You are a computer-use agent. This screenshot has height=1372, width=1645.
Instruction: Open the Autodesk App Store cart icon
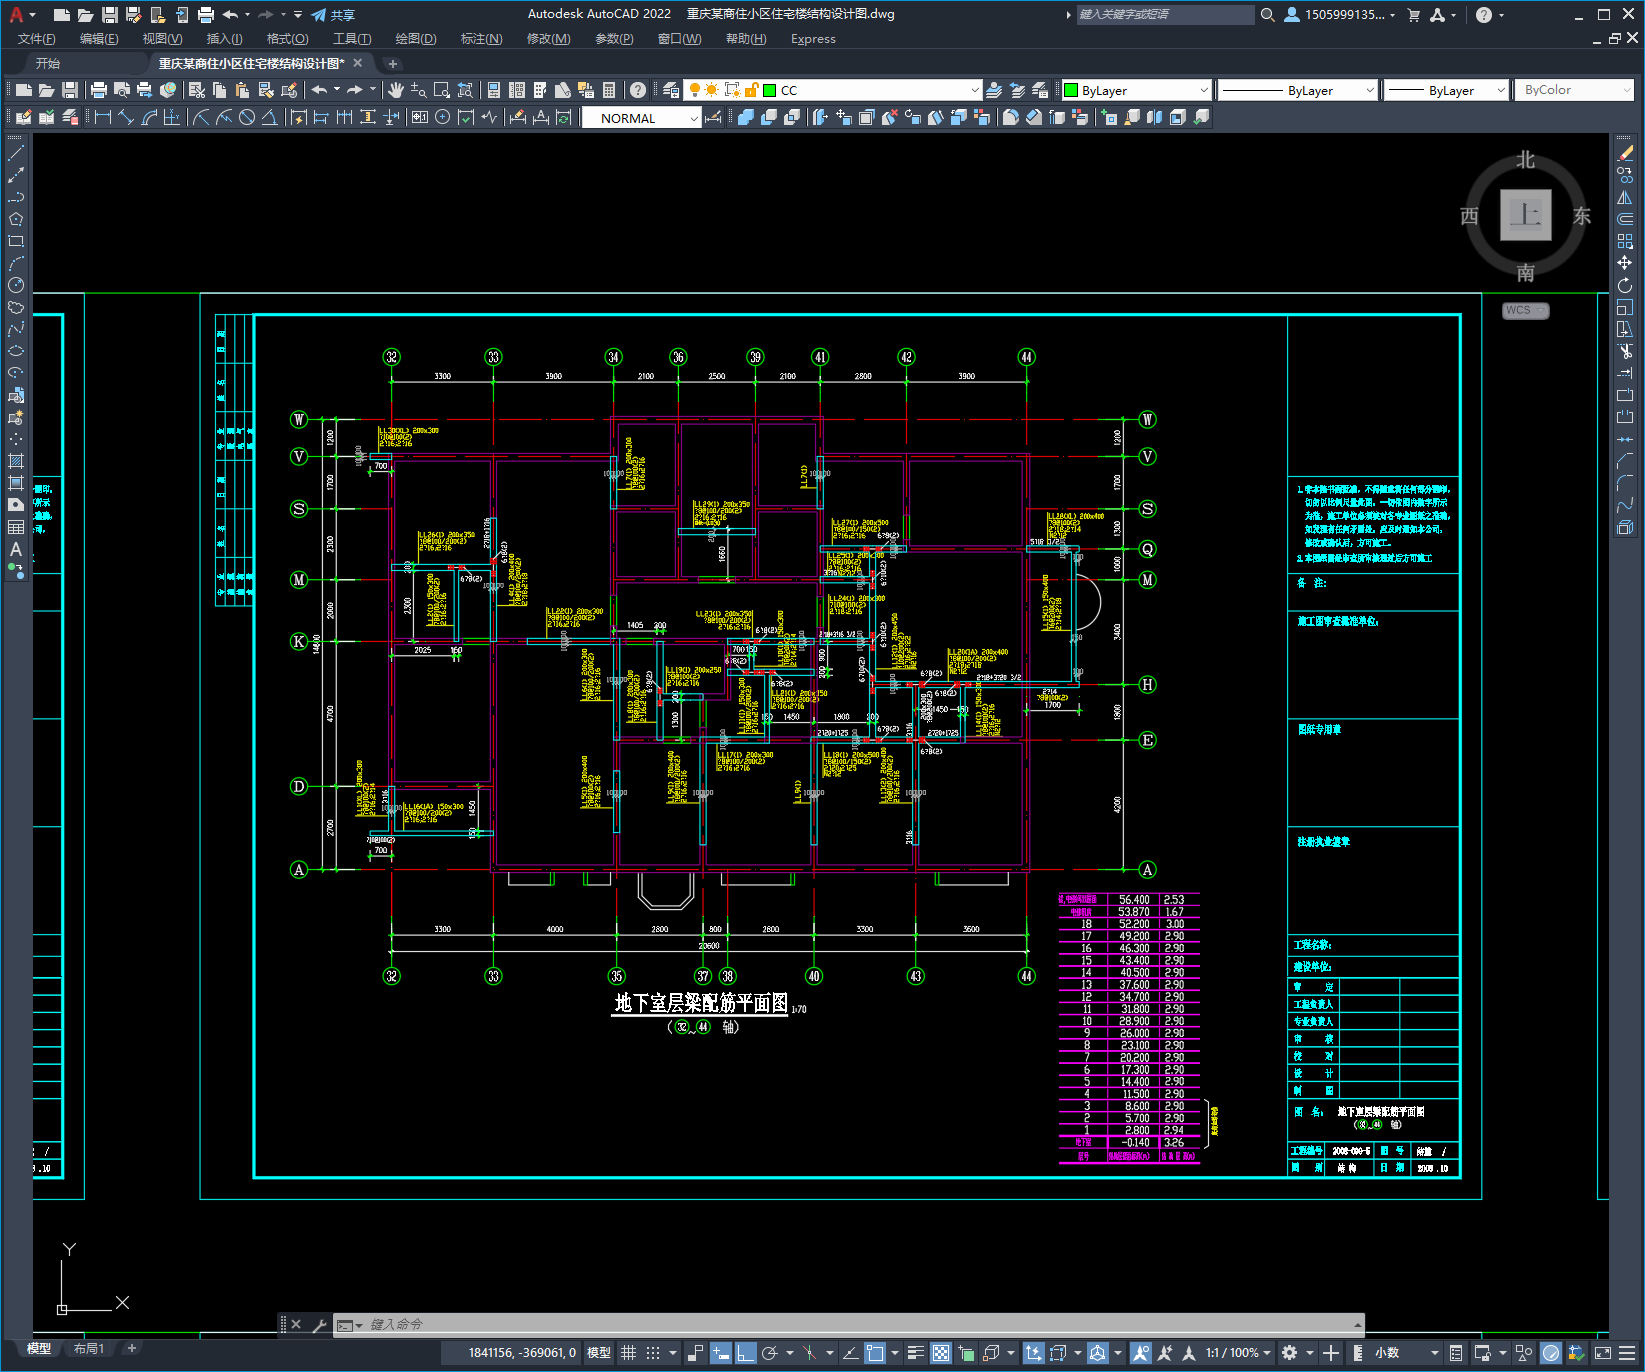[1414, 15]
